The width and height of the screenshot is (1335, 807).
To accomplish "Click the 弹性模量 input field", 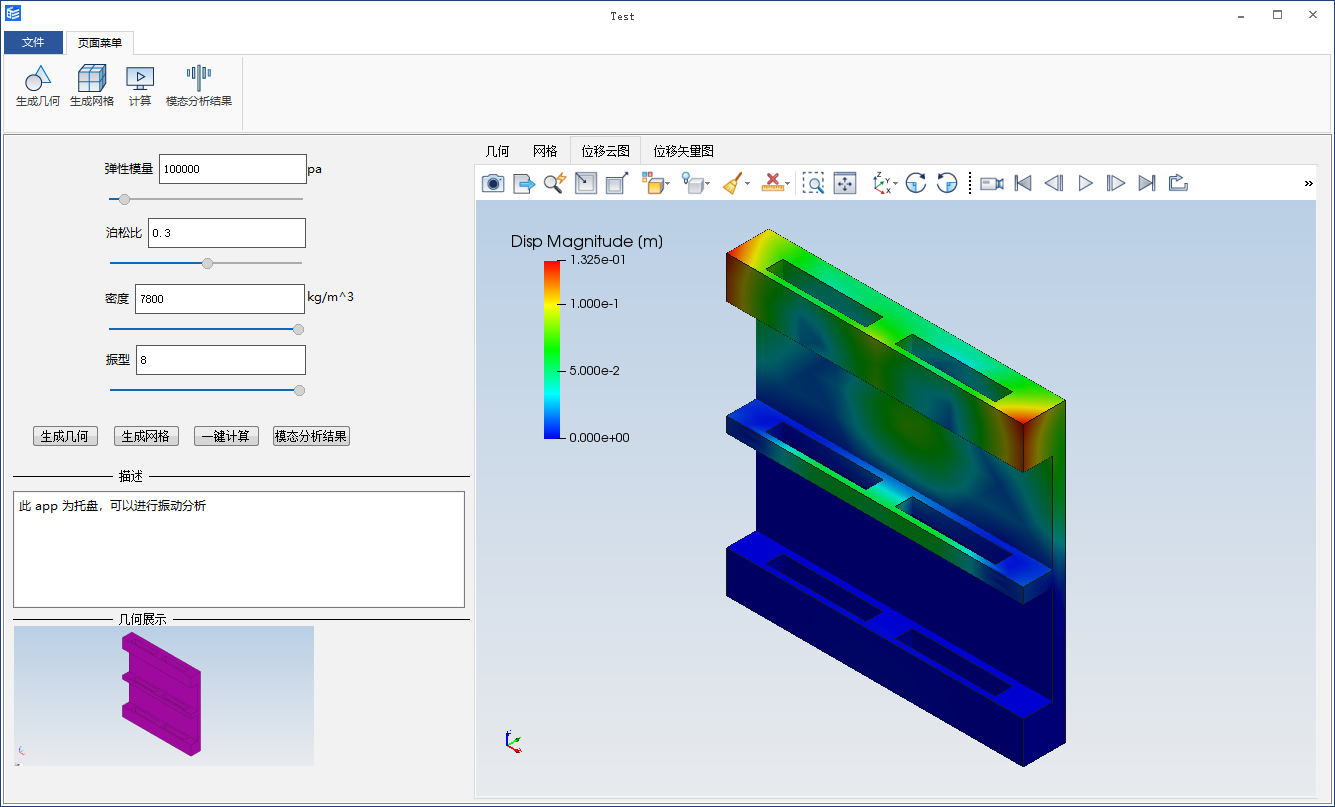I will (232, 169).
